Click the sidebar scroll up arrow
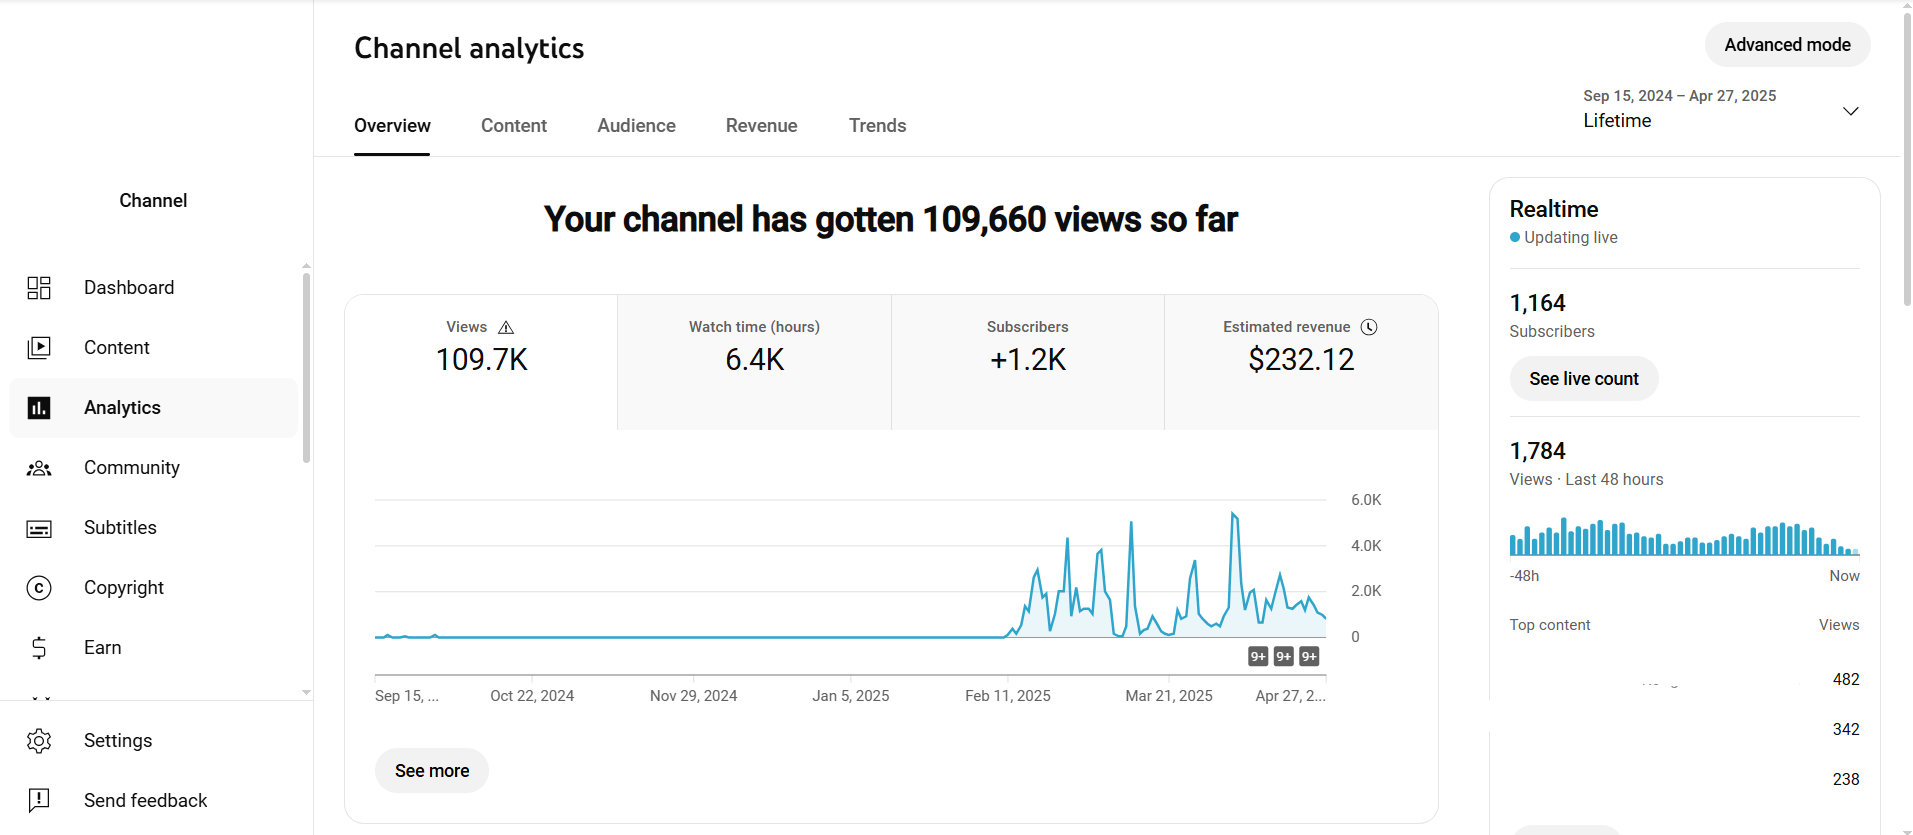Screen dimensions: 1913x835 point(306,266)
